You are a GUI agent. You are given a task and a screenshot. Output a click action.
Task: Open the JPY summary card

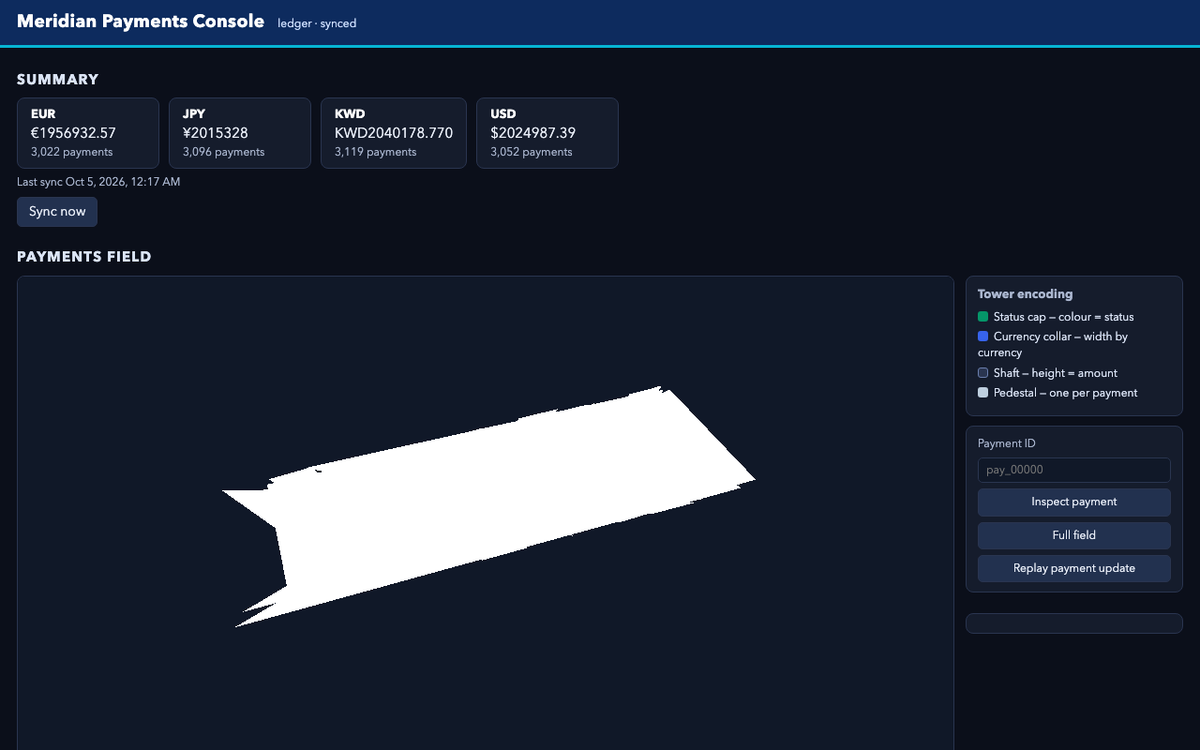coord(240,133)
